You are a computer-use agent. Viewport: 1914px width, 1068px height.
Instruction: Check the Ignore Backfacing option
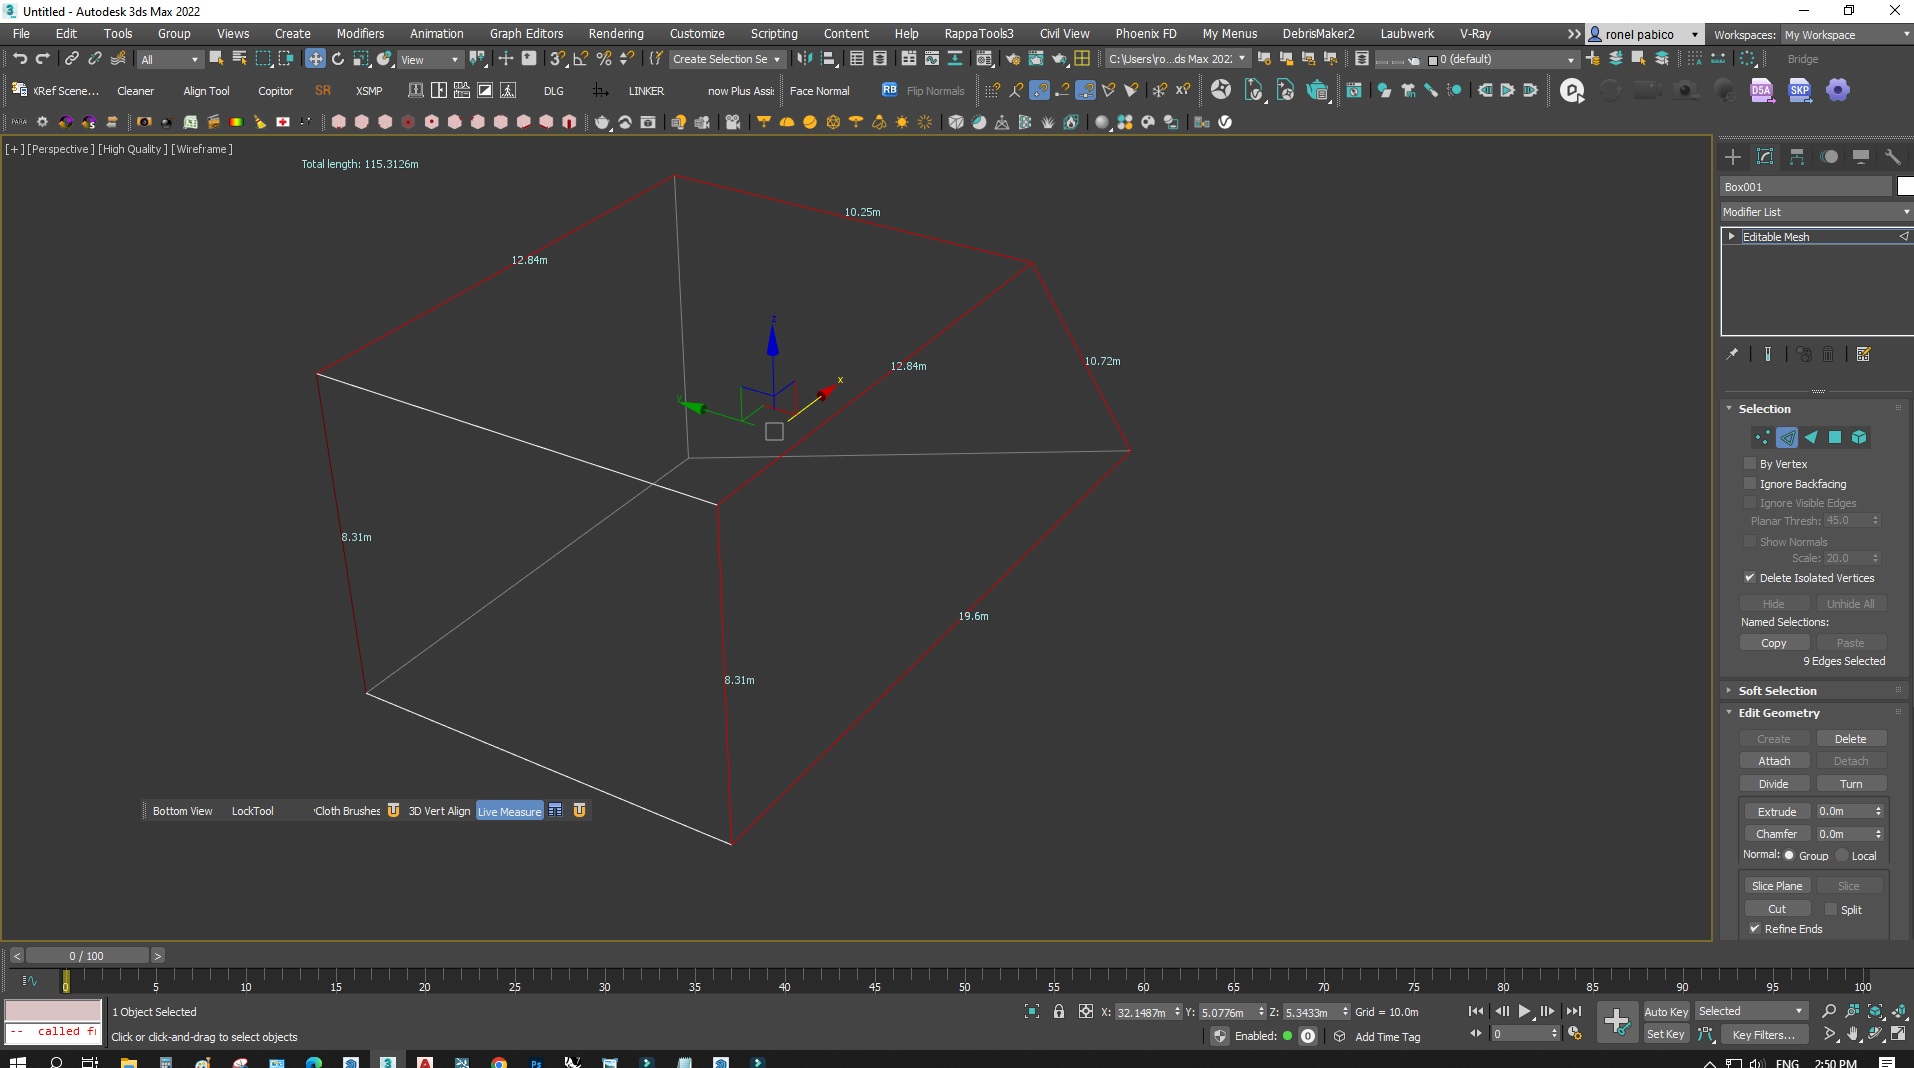coord(1748,483)
